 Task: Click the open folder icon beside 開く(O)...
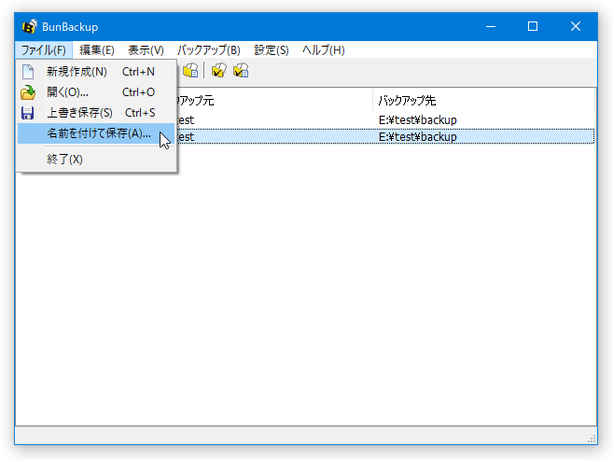click(28, 92)
